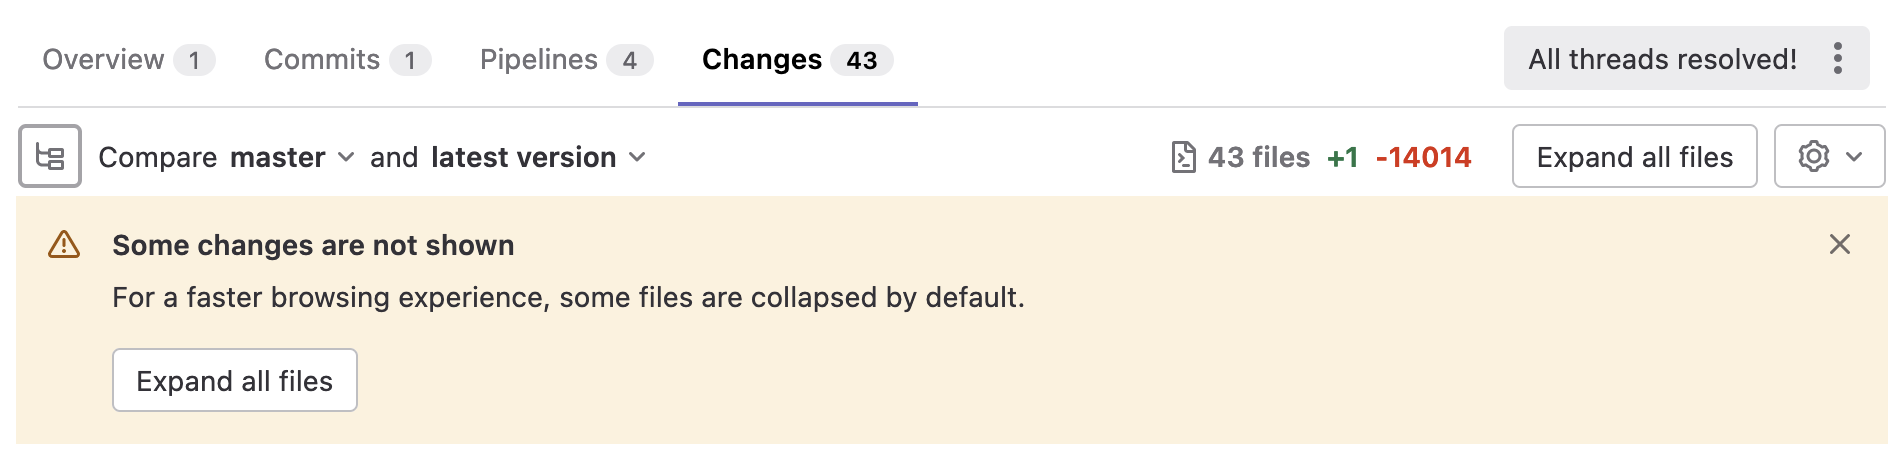
Task: Click the file diff icon beside 43 files
Action: click(1183, 157)
